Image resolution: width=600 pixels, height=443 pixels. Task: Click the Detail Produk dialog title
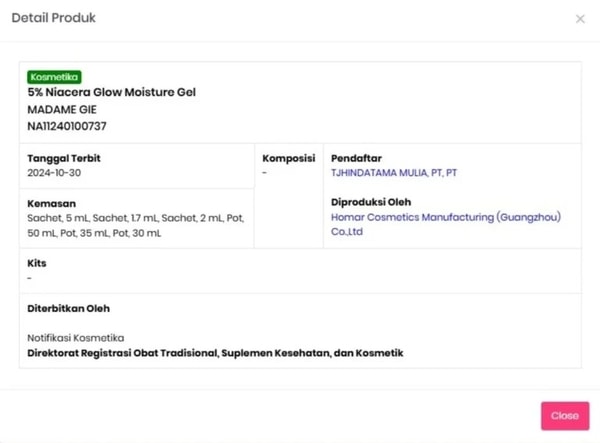coord(53,18)
